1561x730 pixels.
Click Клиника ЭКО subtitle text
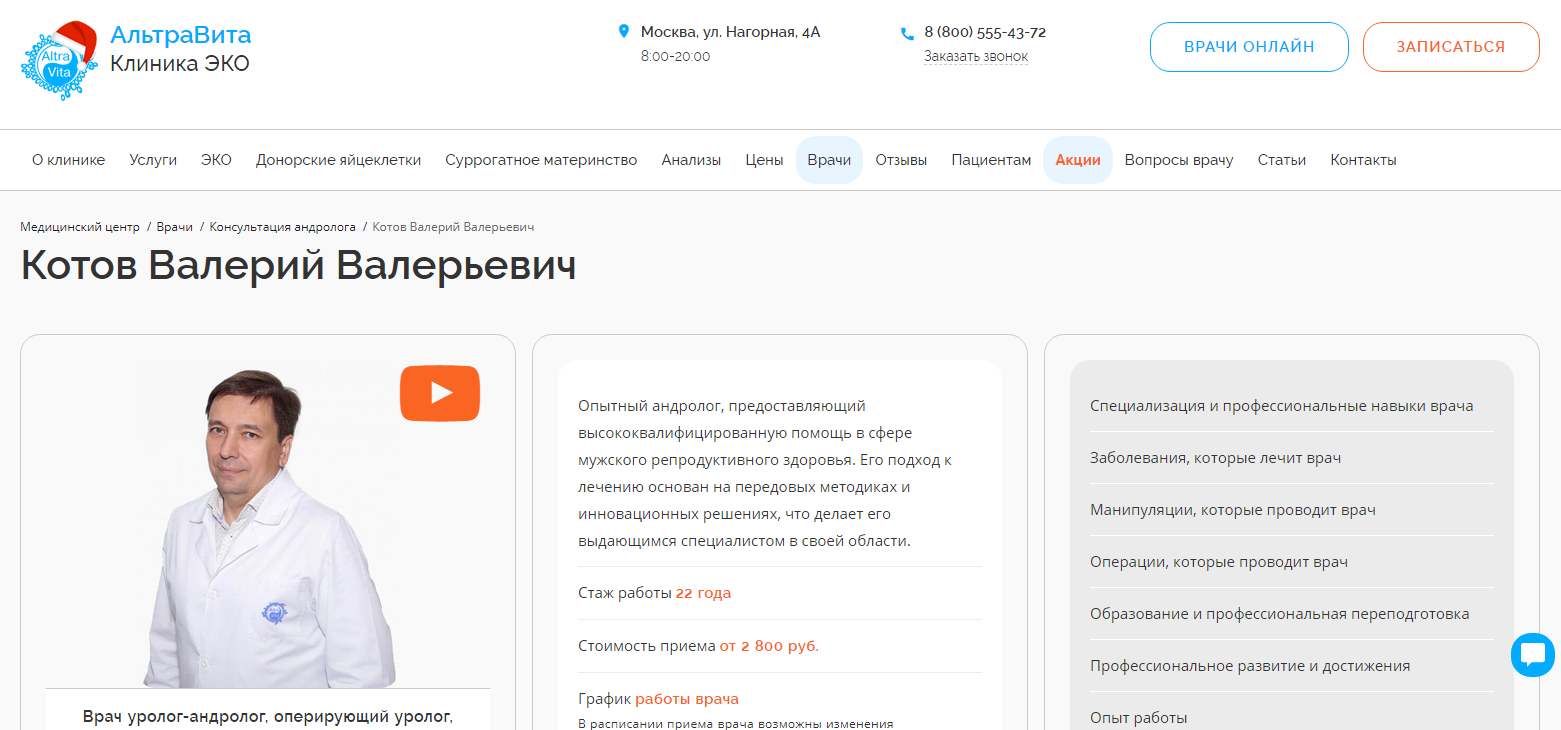pos(180,64)
